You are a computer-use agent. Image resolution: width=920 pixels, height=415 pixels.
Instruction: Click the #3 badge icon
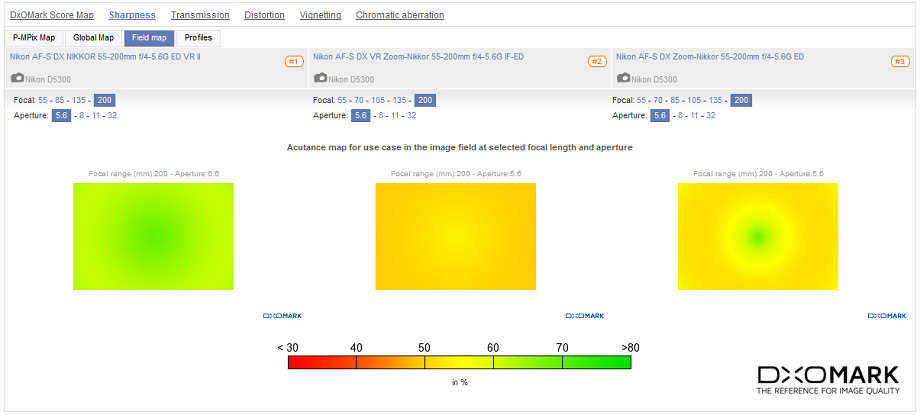[900, 61]
